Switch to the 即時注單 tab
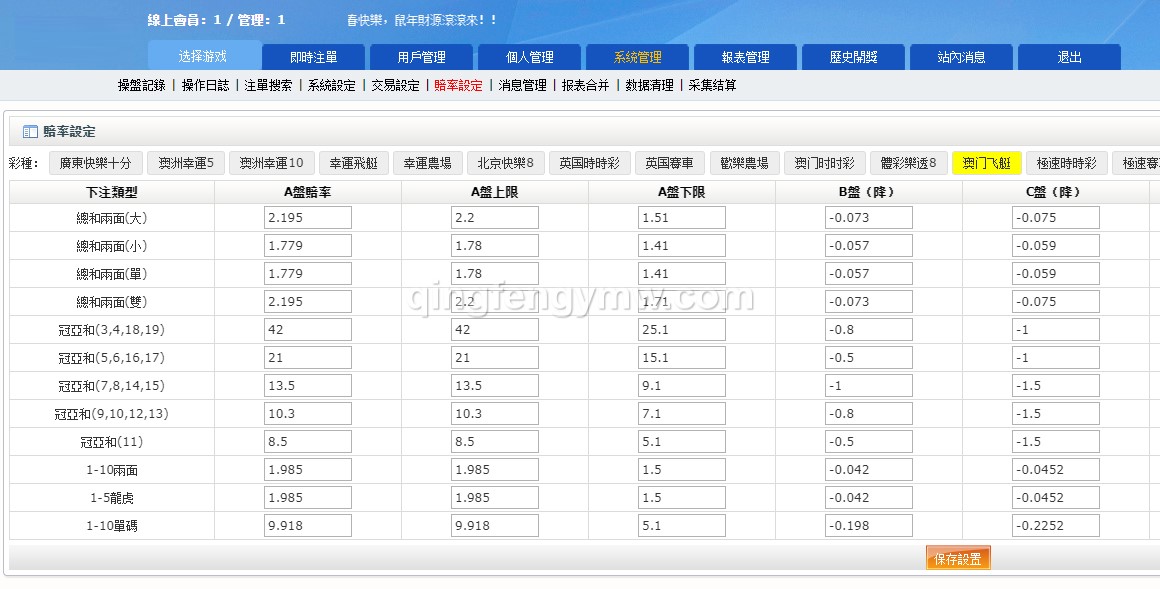The image size is (1160, 589). coord(313,57)
